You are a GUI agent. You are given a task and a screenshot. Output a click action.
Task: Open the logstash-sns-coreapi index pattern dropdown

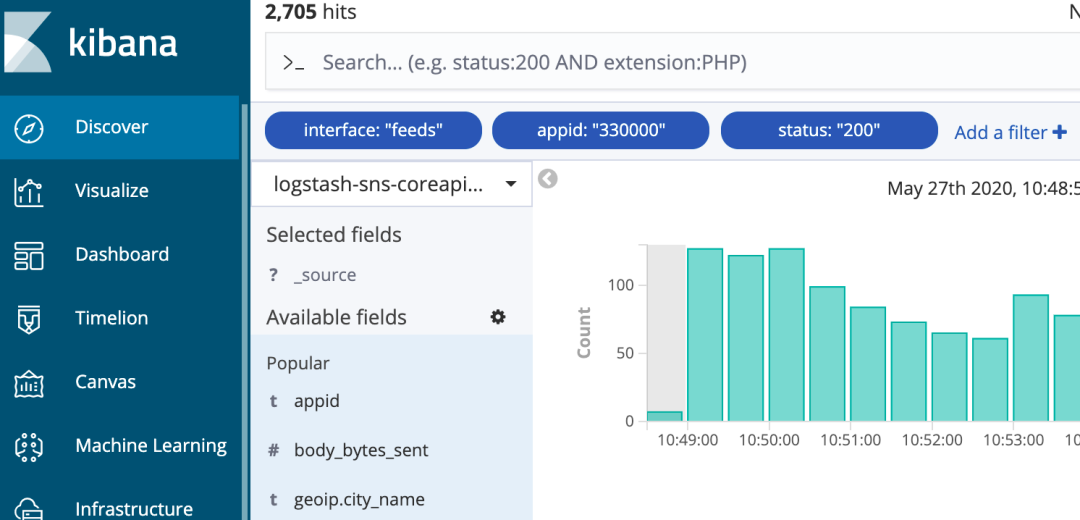[x=392, y=184]
